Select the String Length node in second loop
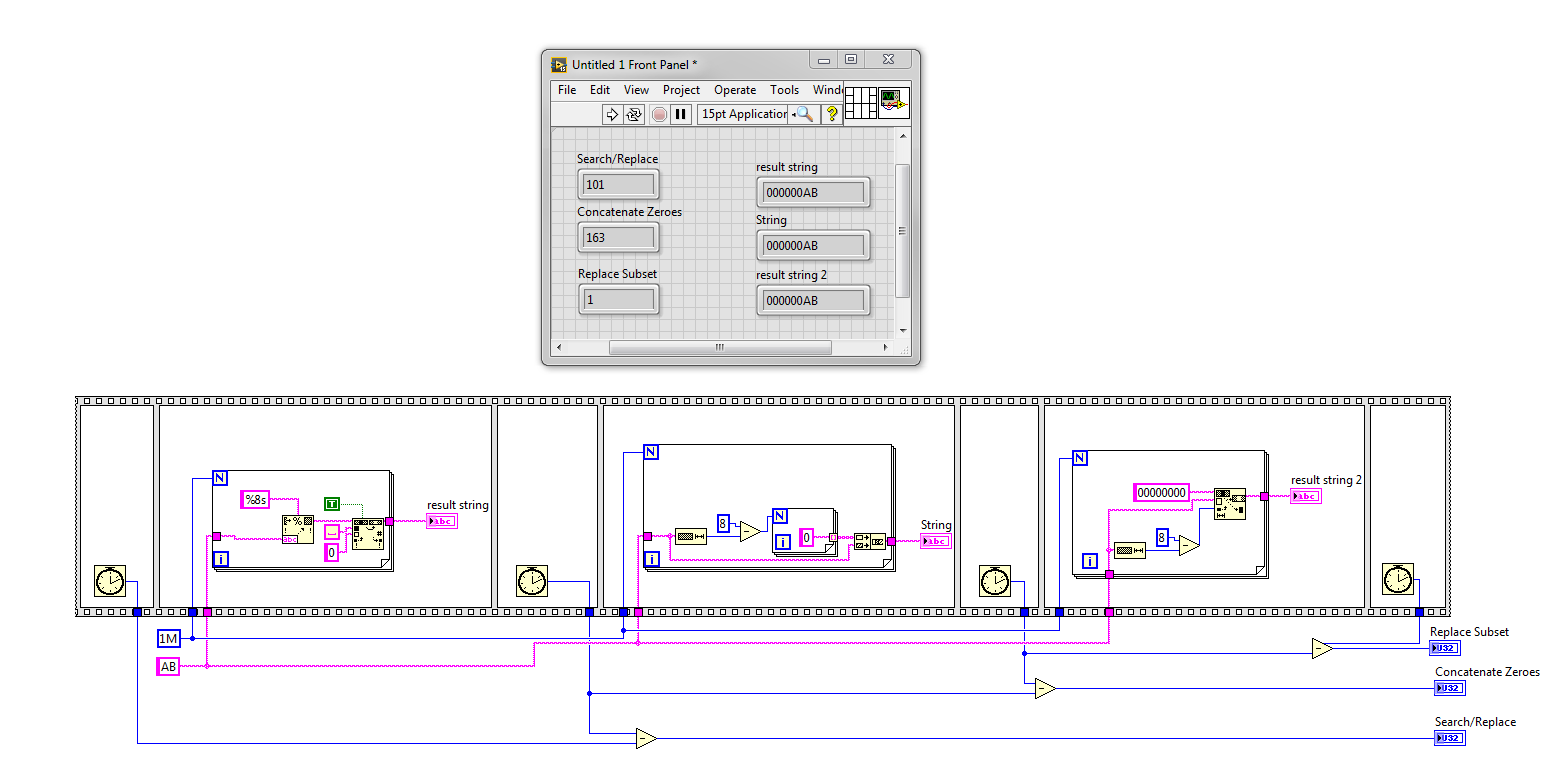This screenshot has width=1567, height=764. click(691, 537)
